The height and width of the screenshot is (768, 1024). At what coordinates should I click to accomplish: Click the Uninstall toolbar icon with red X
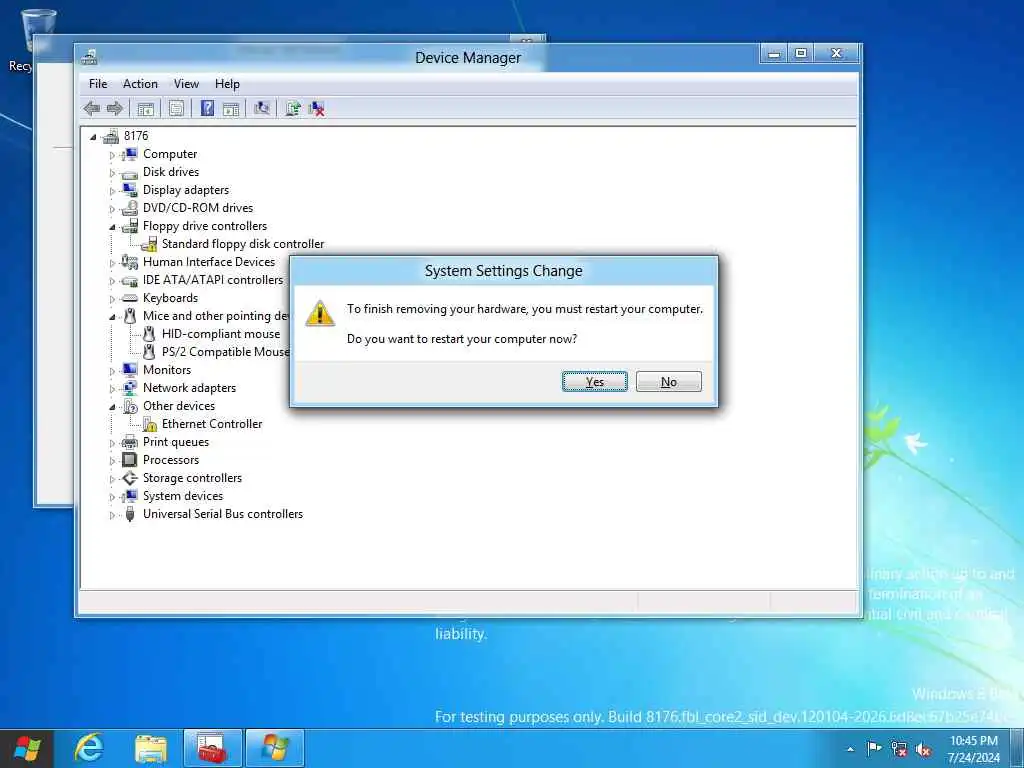(x=317, y=109)
